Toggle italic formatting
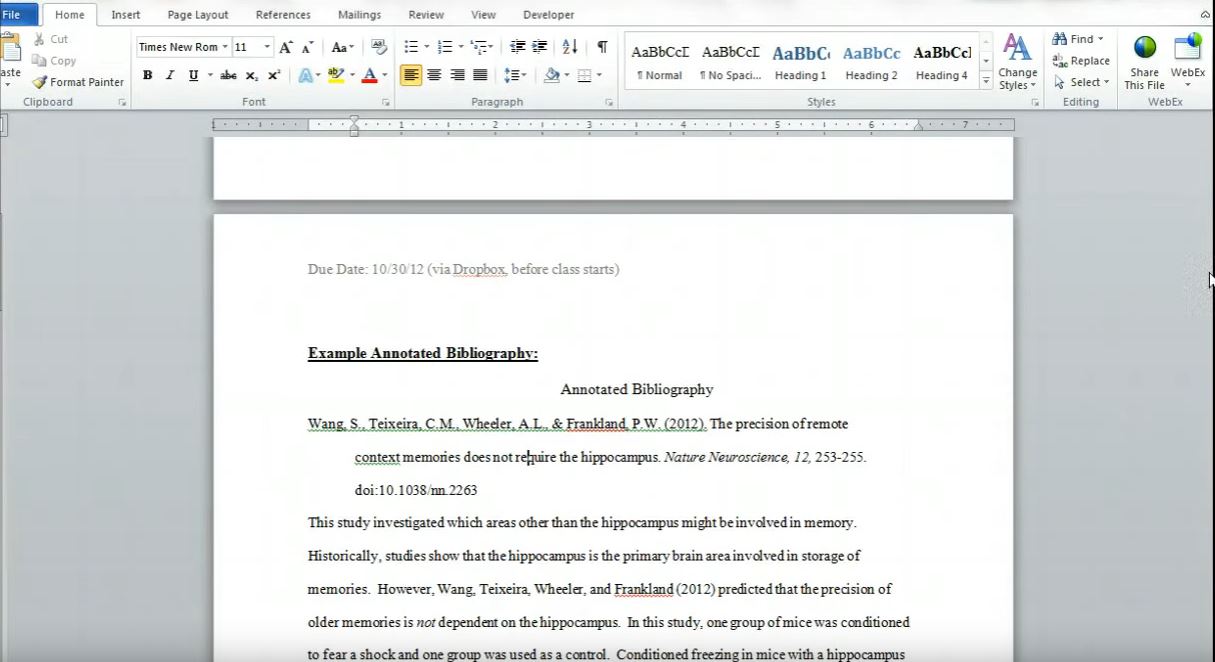Viewport: 1215px width, 662px height. pos(170,75)
